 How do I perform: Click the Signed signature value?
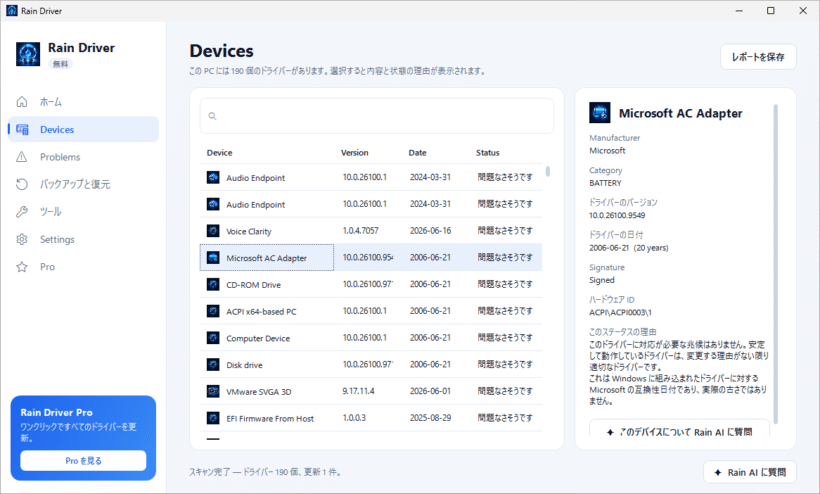click(x=602, y=280)
